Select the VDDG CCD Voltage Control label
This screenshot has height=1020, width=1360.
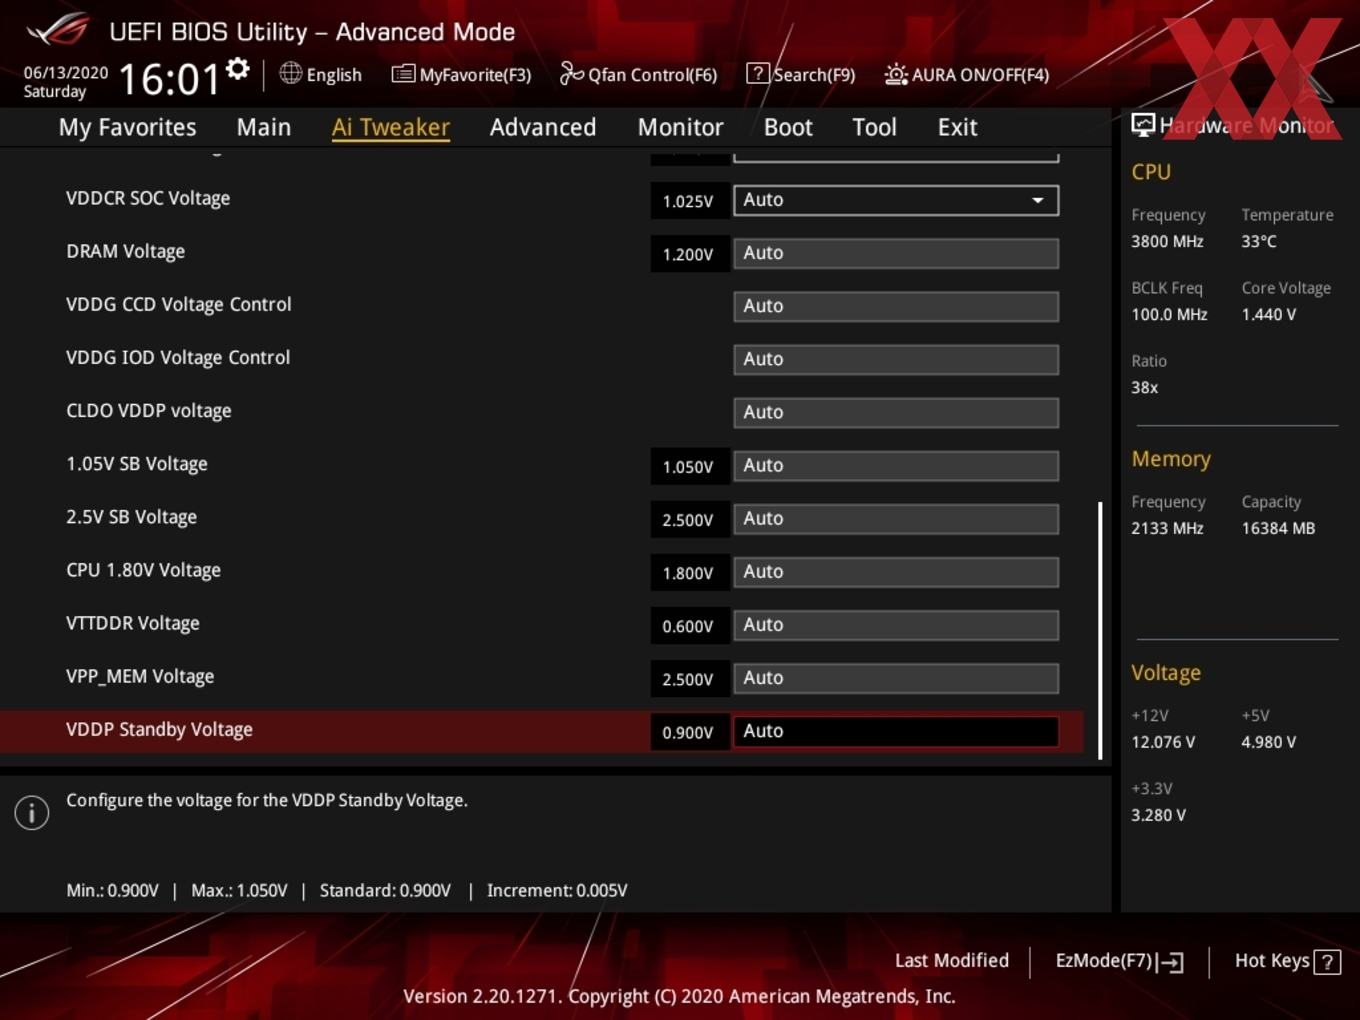click(178, 304)
